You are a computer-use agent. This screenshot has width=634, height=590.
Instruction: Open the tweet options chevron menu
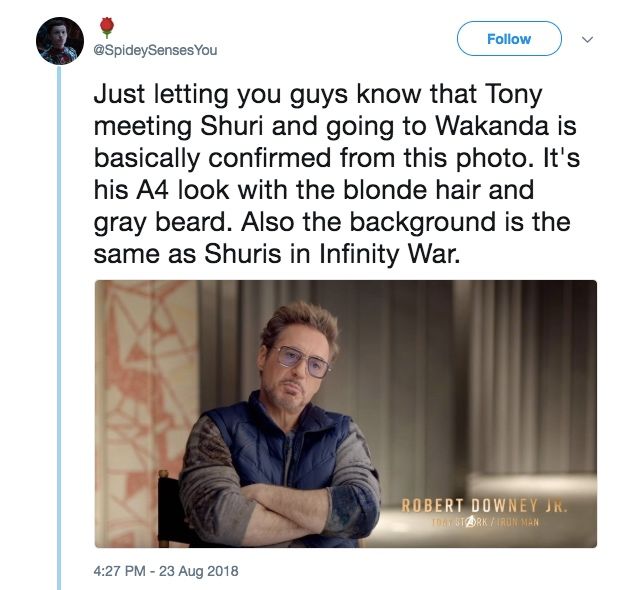click(x=587, y=39)
